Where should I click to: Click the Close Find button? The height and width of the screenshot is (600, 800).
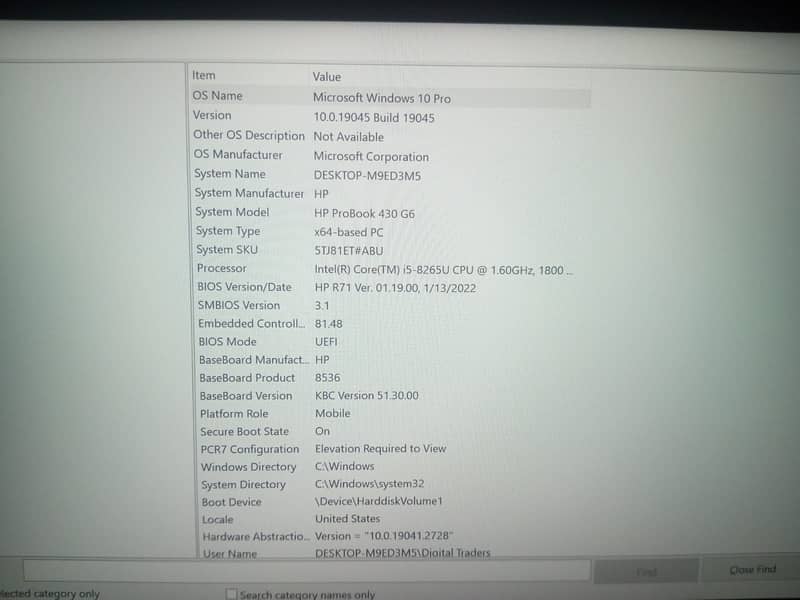tap(751, 570)
